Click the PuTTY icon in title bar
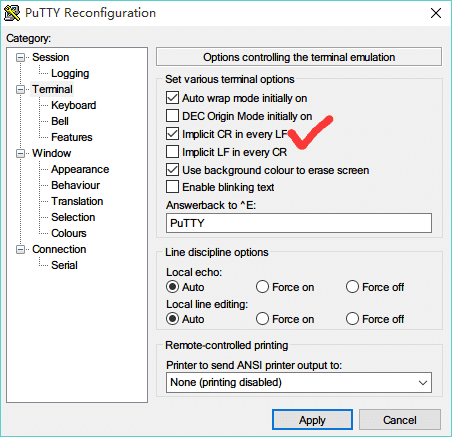This screenshot has height=437, width=452. click(x=12, y=13)
